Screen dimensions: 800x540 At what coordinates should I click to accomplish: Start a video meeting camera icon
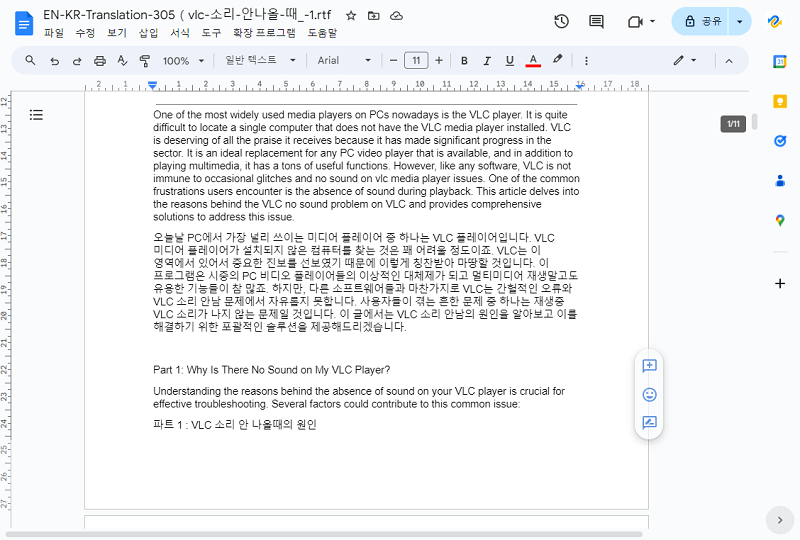(x=635, y=21)
